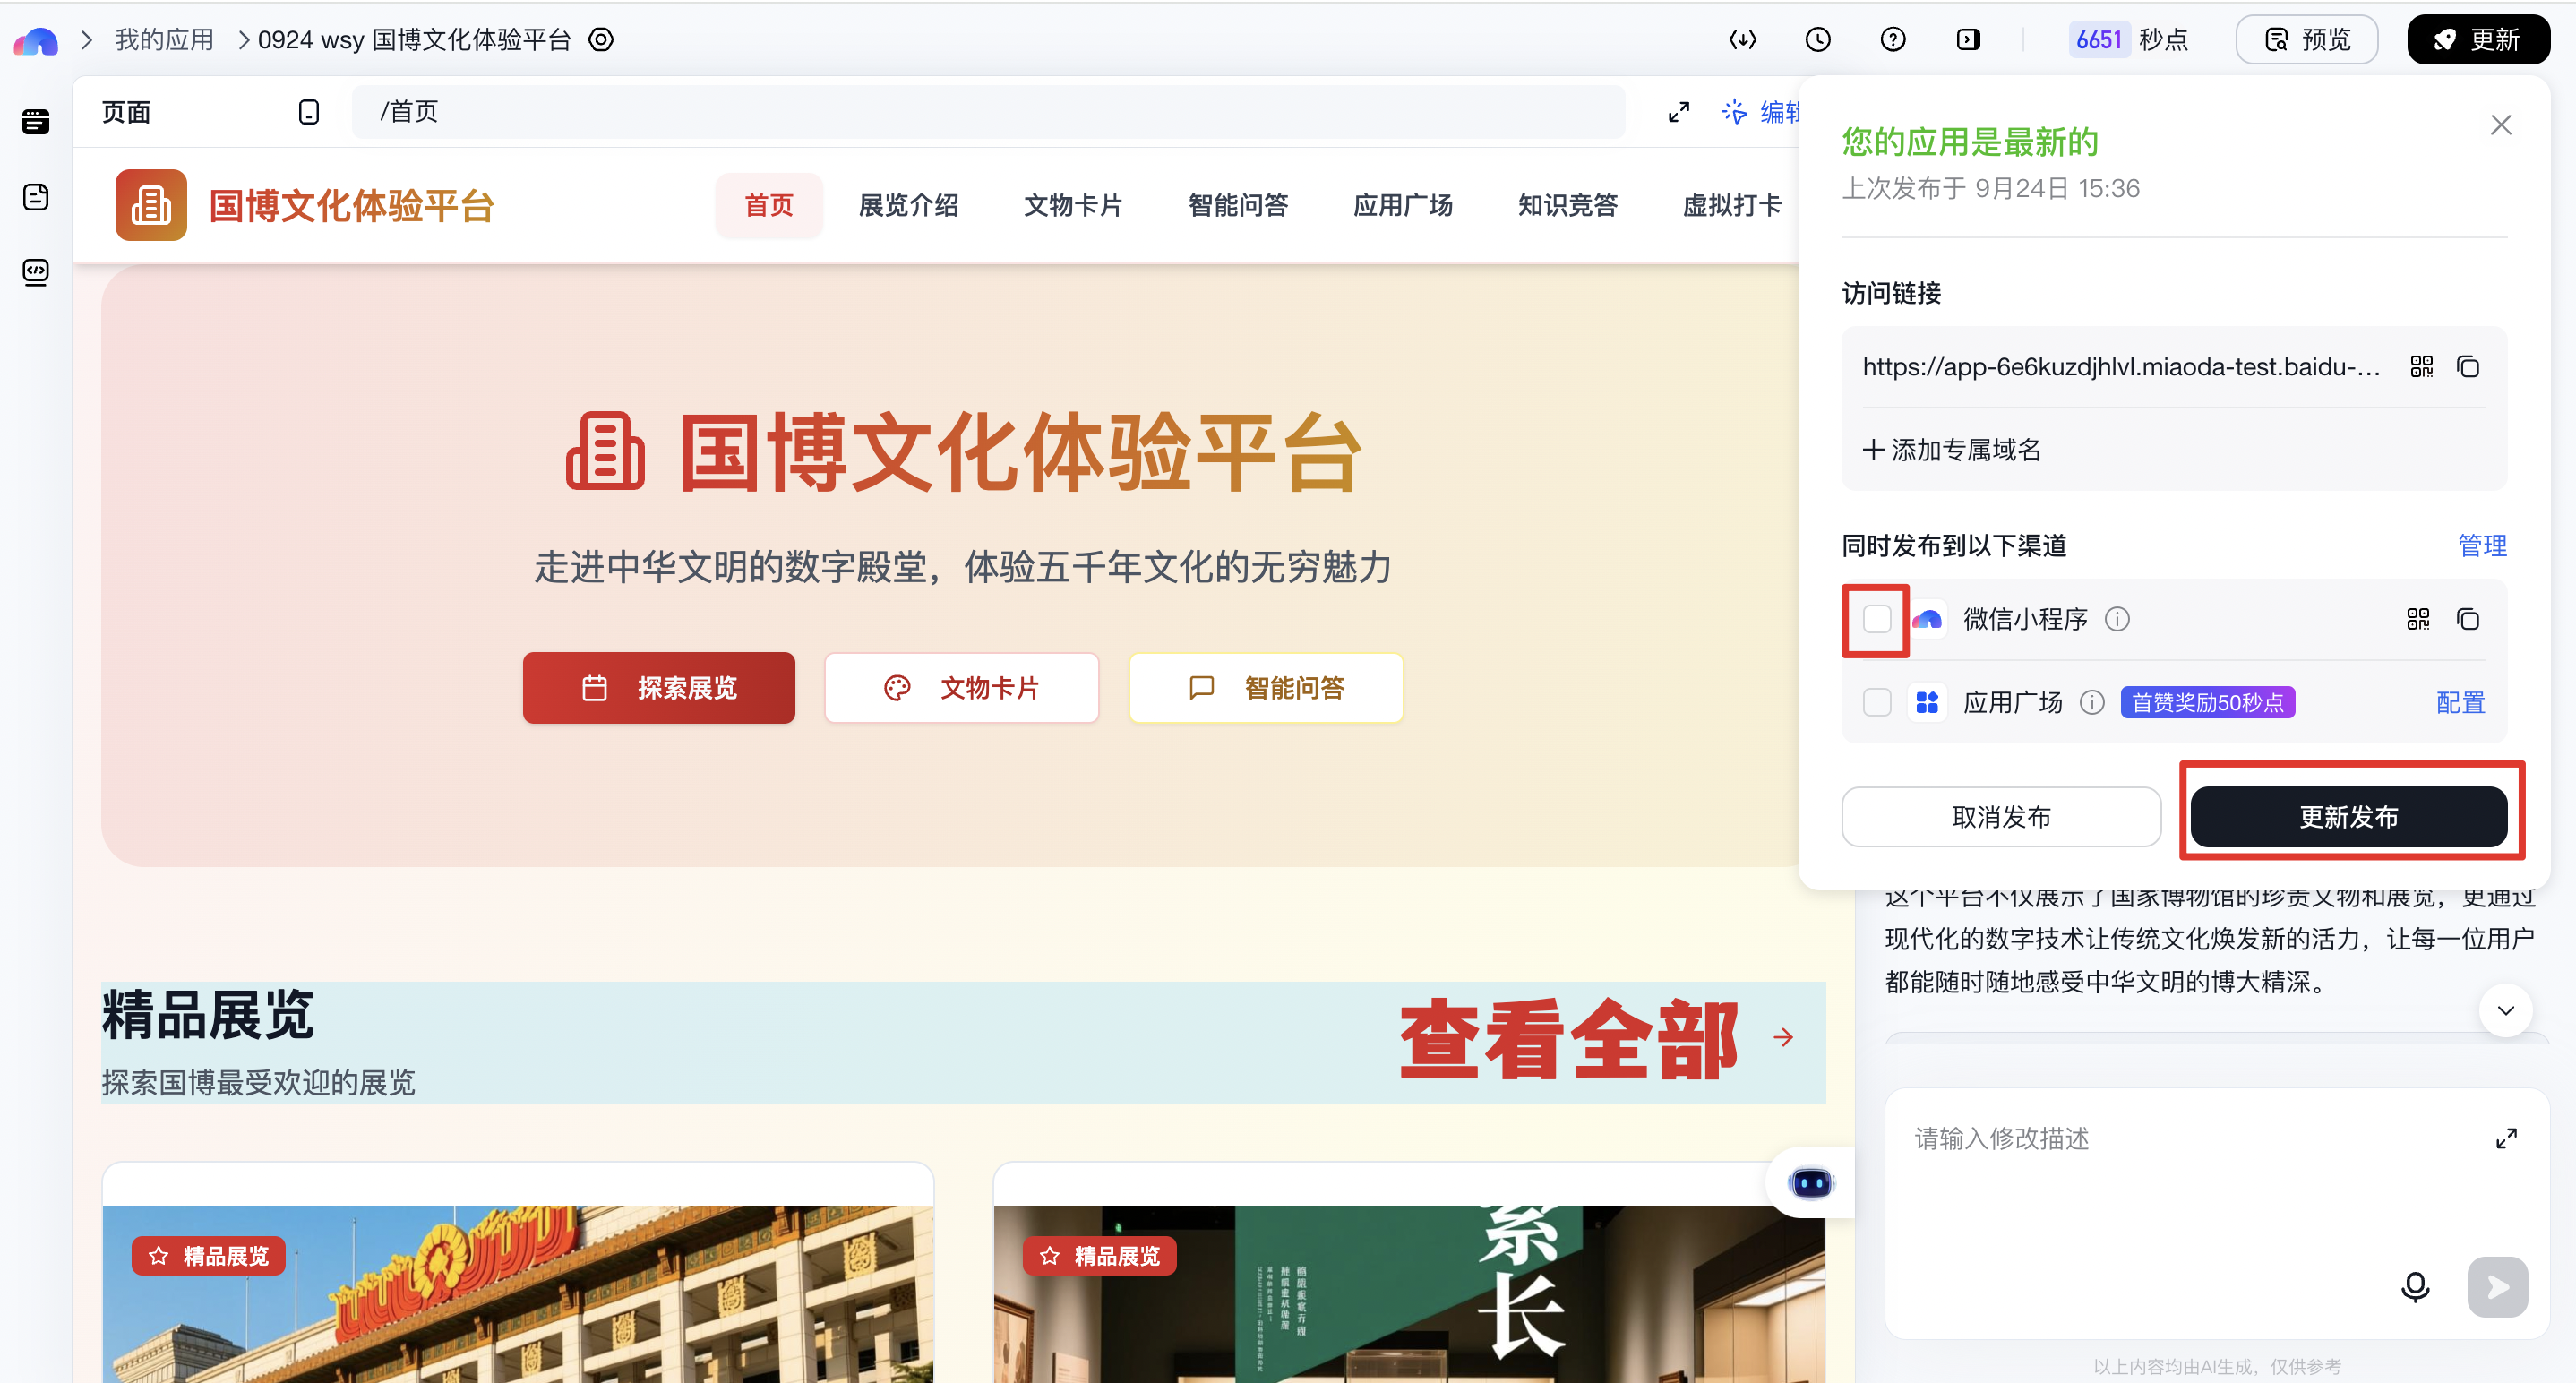The height and width of the screenshot is (1383, 2576).
Task: Enable the 微信小程序 channel checkbox
Action: (x=1876, y=619)
